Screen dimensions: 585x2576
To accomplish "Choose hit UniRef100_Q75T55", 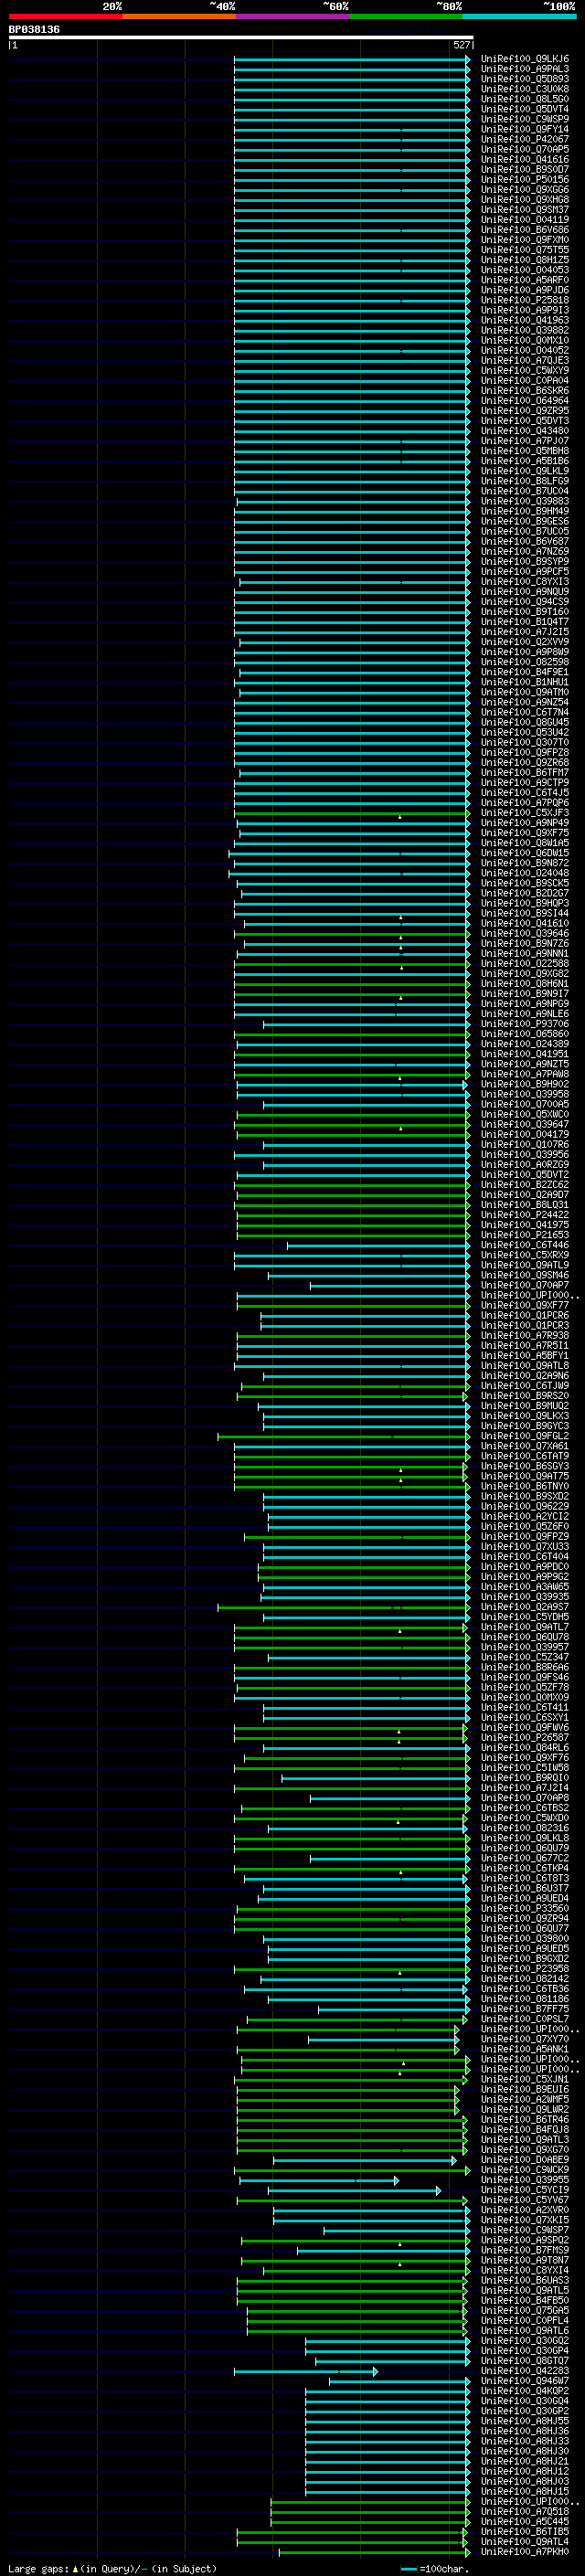I will coord(525,250).
